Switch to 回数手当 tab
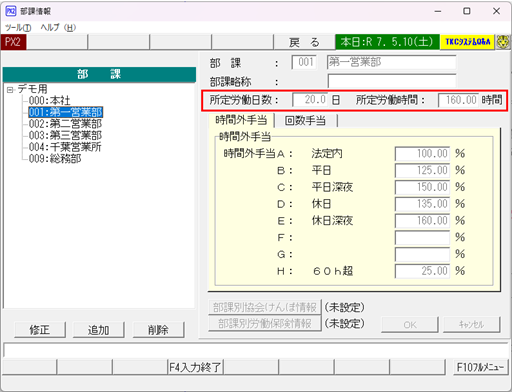The height and width of the screenshot is (392, 512). pyautogui.click(x=305, y=121)
